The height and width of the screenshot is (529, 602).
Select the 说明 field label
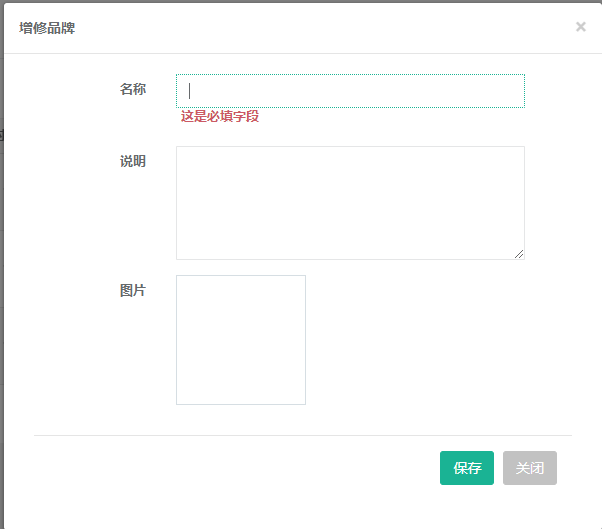[133, 161]
